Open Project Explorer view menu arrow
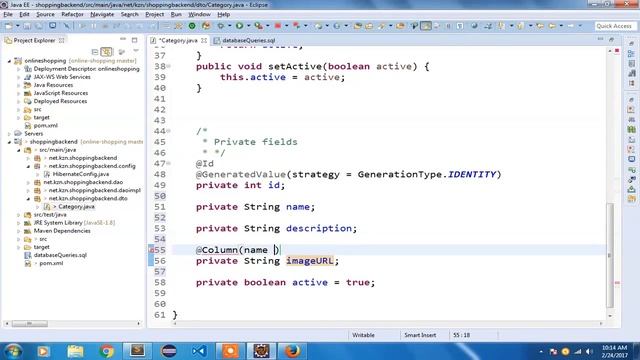 coord(136,51)
